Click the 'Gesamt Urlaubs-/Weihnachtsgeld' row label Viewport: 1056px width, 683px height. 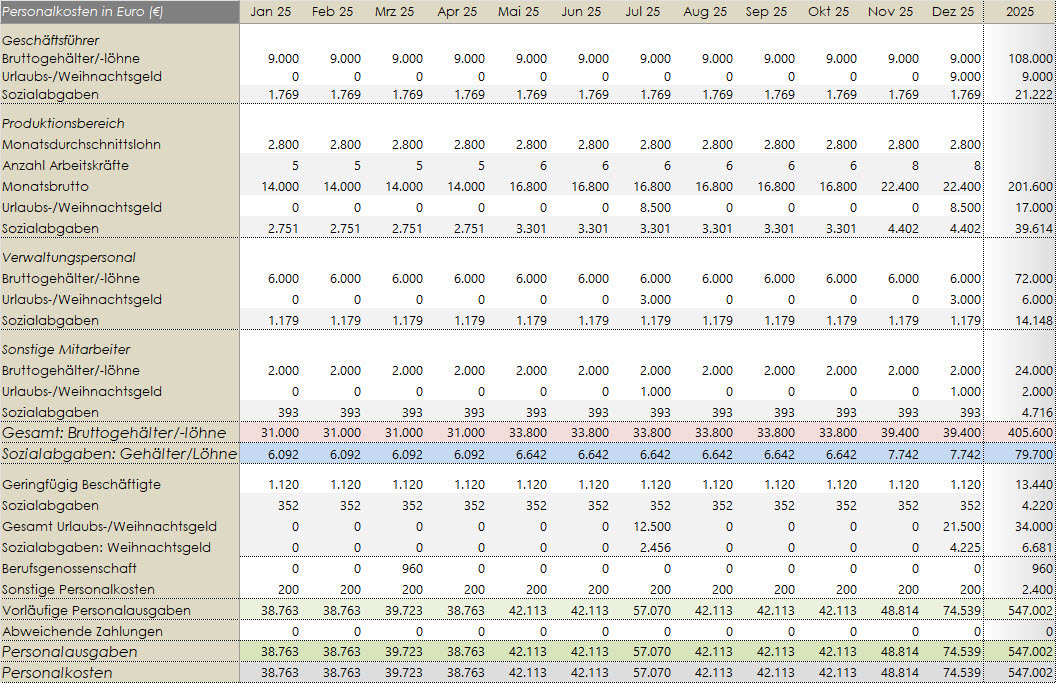pos(109,526)
